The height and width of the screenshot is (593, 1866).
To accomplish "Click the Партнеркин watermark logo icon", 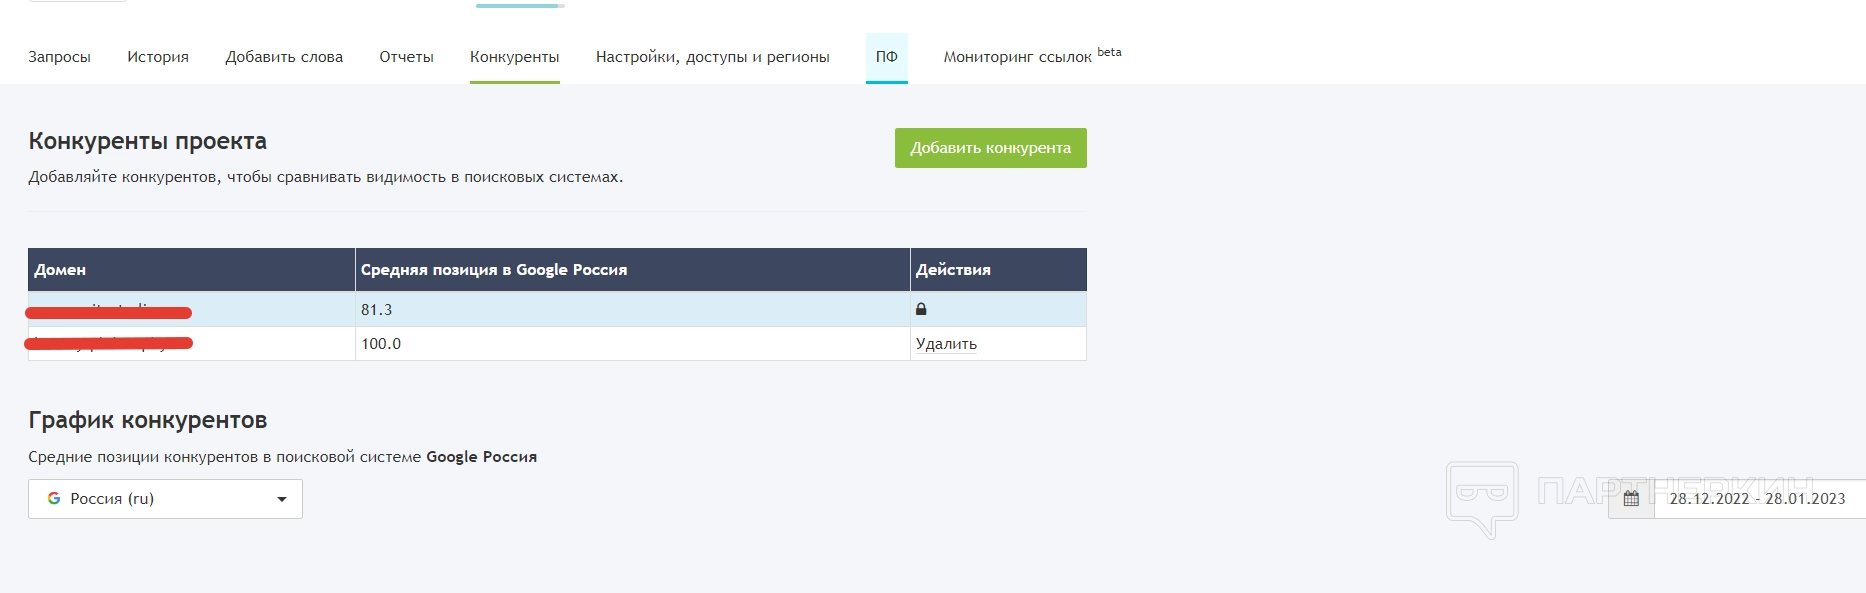I will point(1481,498).
